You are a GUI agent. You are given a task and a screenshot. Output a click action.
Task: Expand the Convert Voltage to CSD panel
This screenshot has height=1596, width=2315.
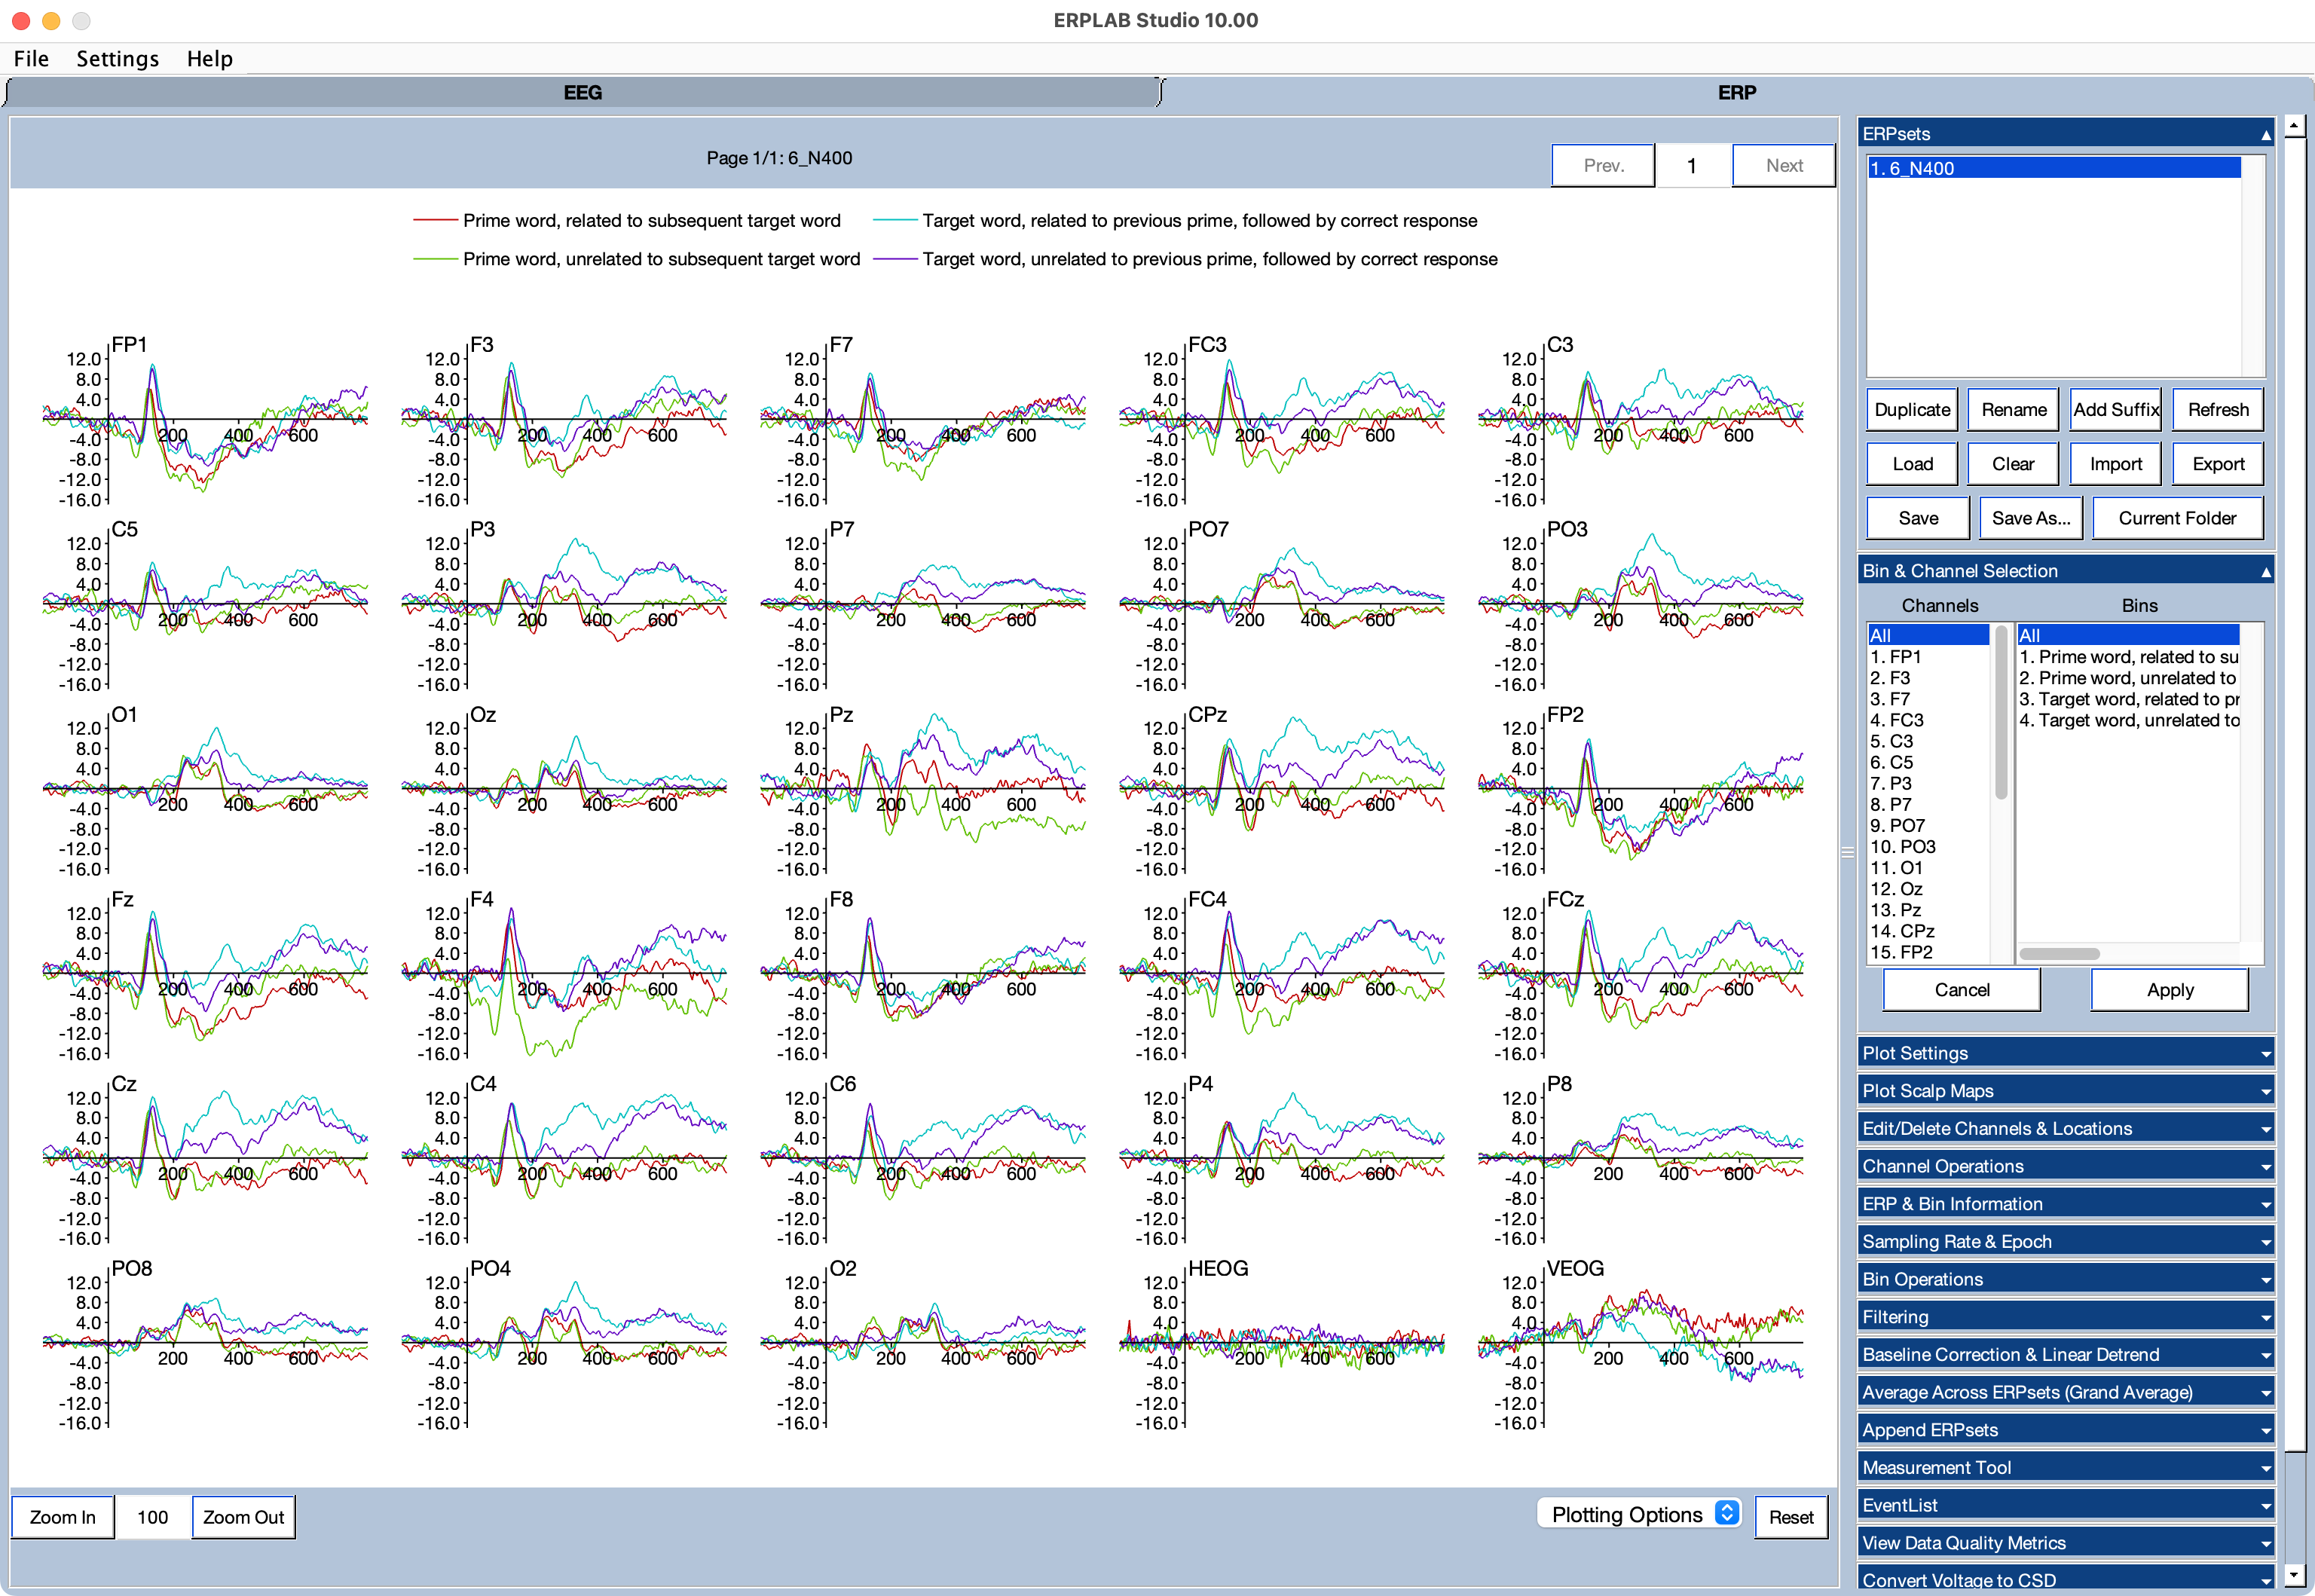[x=2066, y=1579]
